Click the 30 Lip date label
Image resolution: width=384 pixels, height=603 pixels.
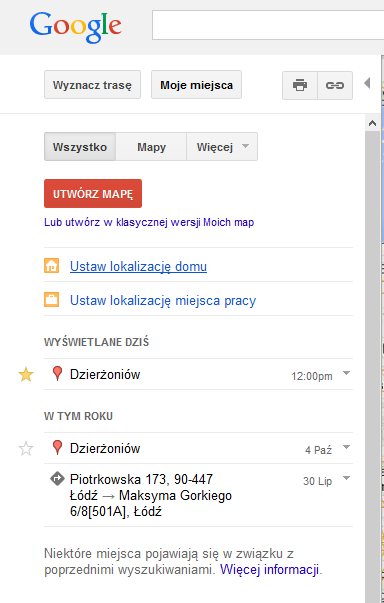318,481
